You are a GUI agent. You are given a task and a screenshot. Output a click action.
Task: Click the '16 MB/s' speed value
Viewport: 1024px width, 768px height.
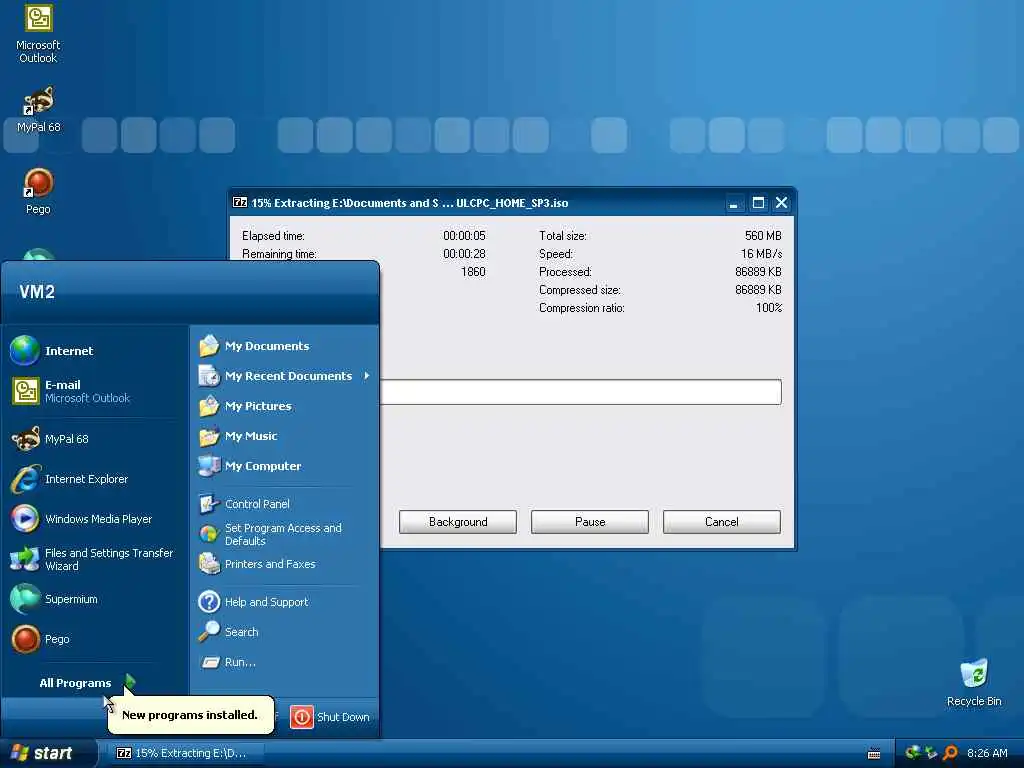[x=761, y=253]
